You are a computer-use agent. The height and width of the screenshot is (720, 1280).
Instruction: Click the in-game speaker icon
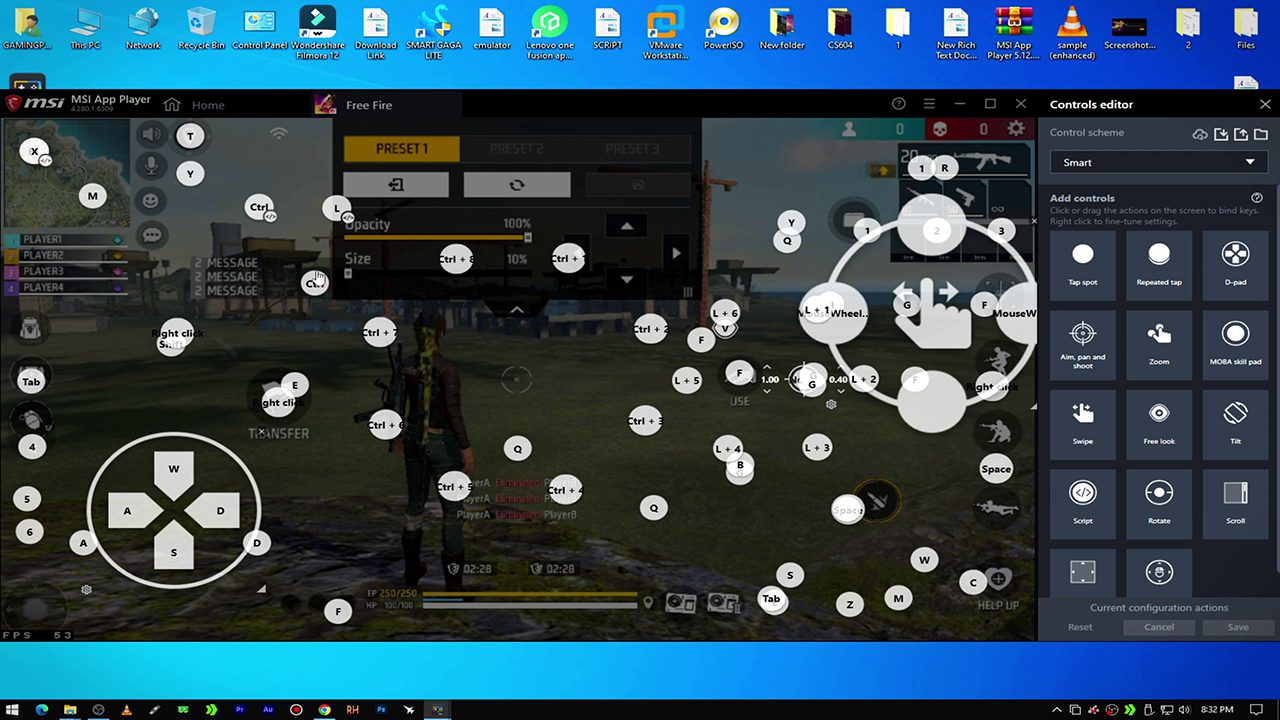[x=151, y=133]
